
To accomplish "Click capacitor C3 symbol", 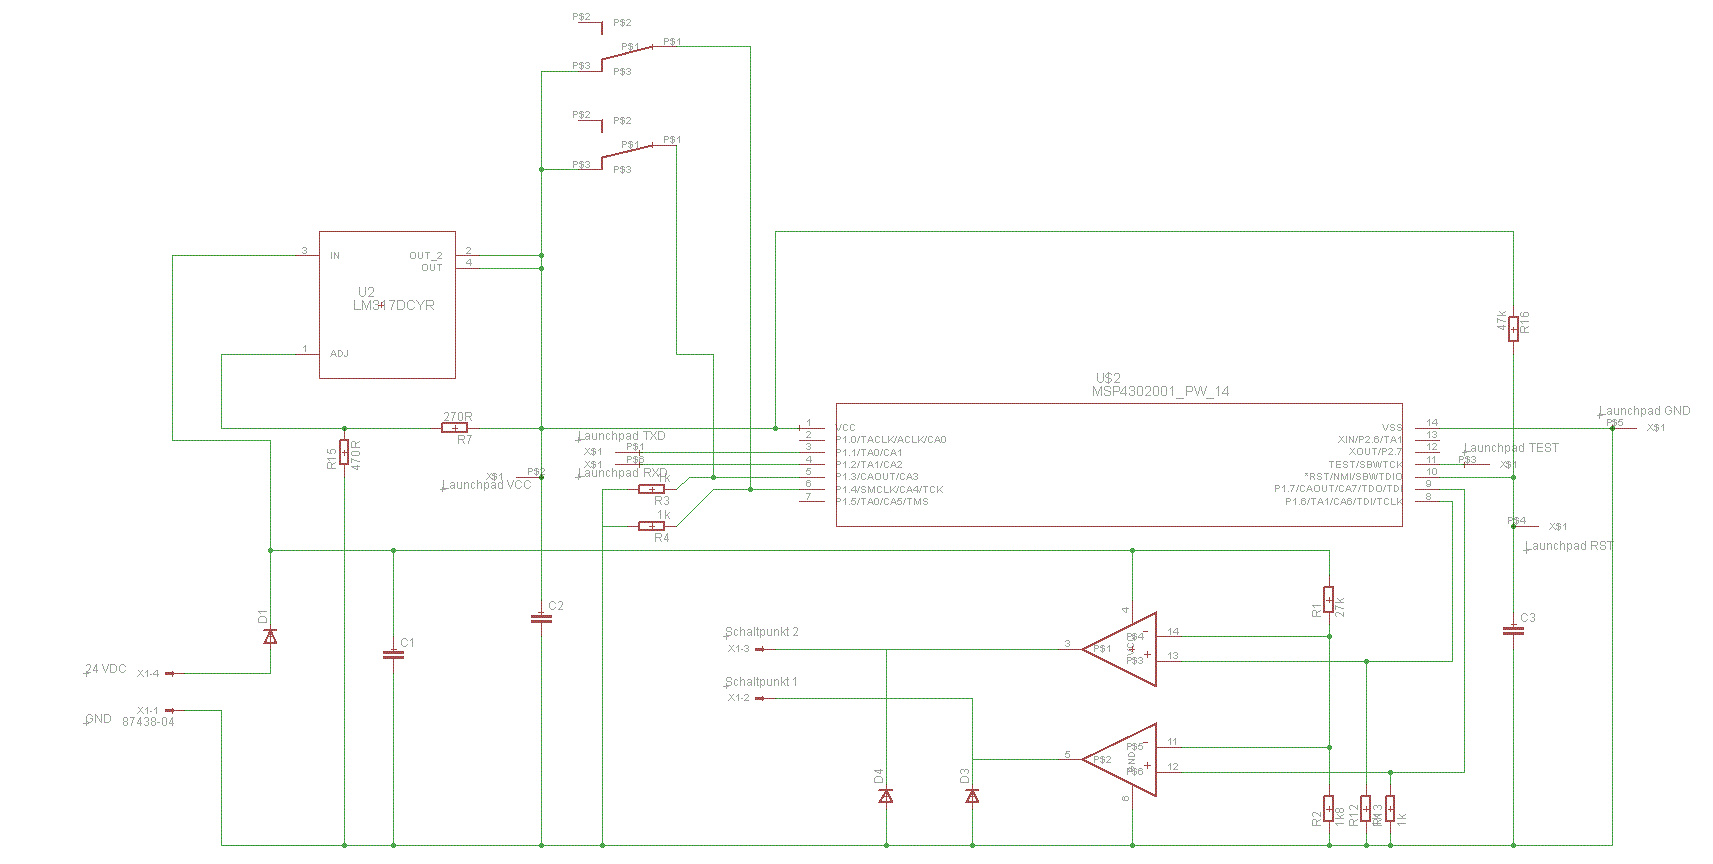I will (1513, 630).
